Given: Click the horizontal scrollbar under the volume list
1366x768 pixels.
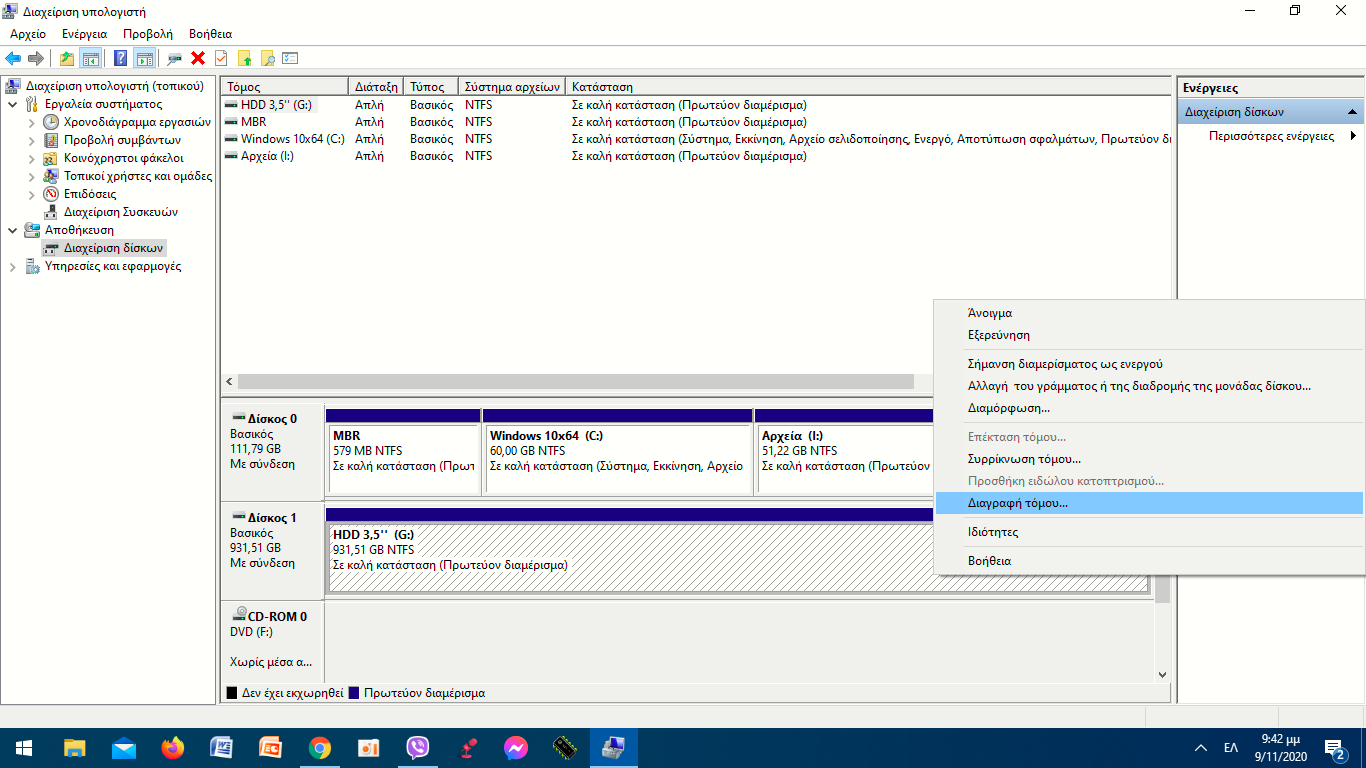Looking at the screenshot, I should (x=575, y=382).
